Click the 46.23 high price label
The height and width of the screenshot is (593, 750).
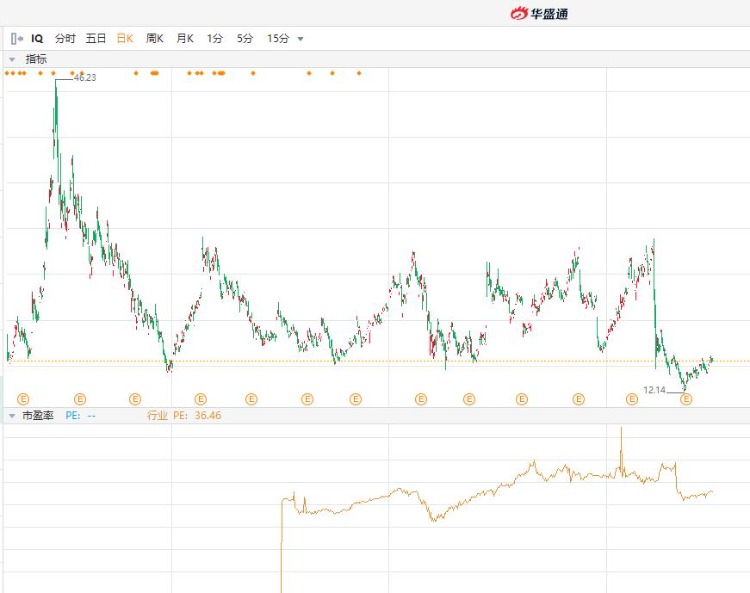pos(85,77)
